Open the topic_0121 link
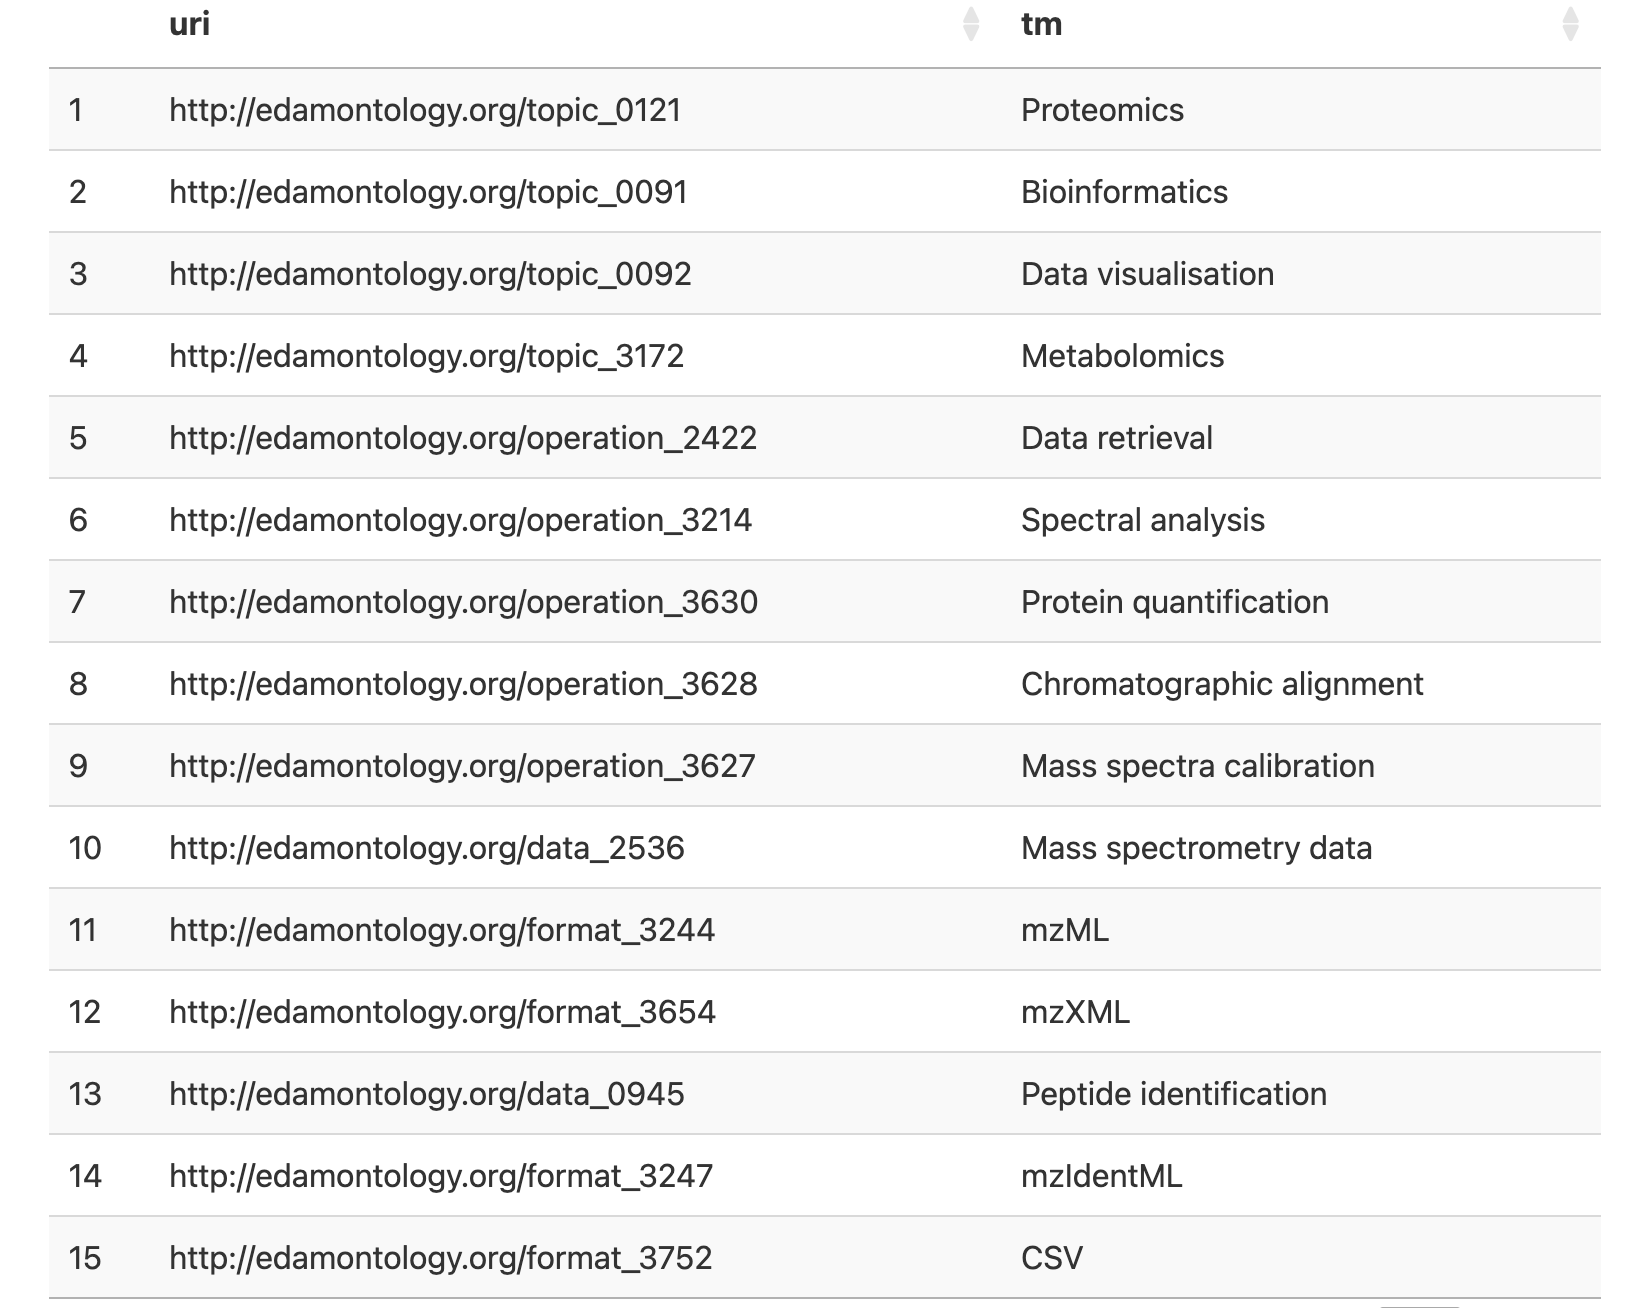Image resolution: width=1640 pixels, height=1308 pixels. pos(426,110)
